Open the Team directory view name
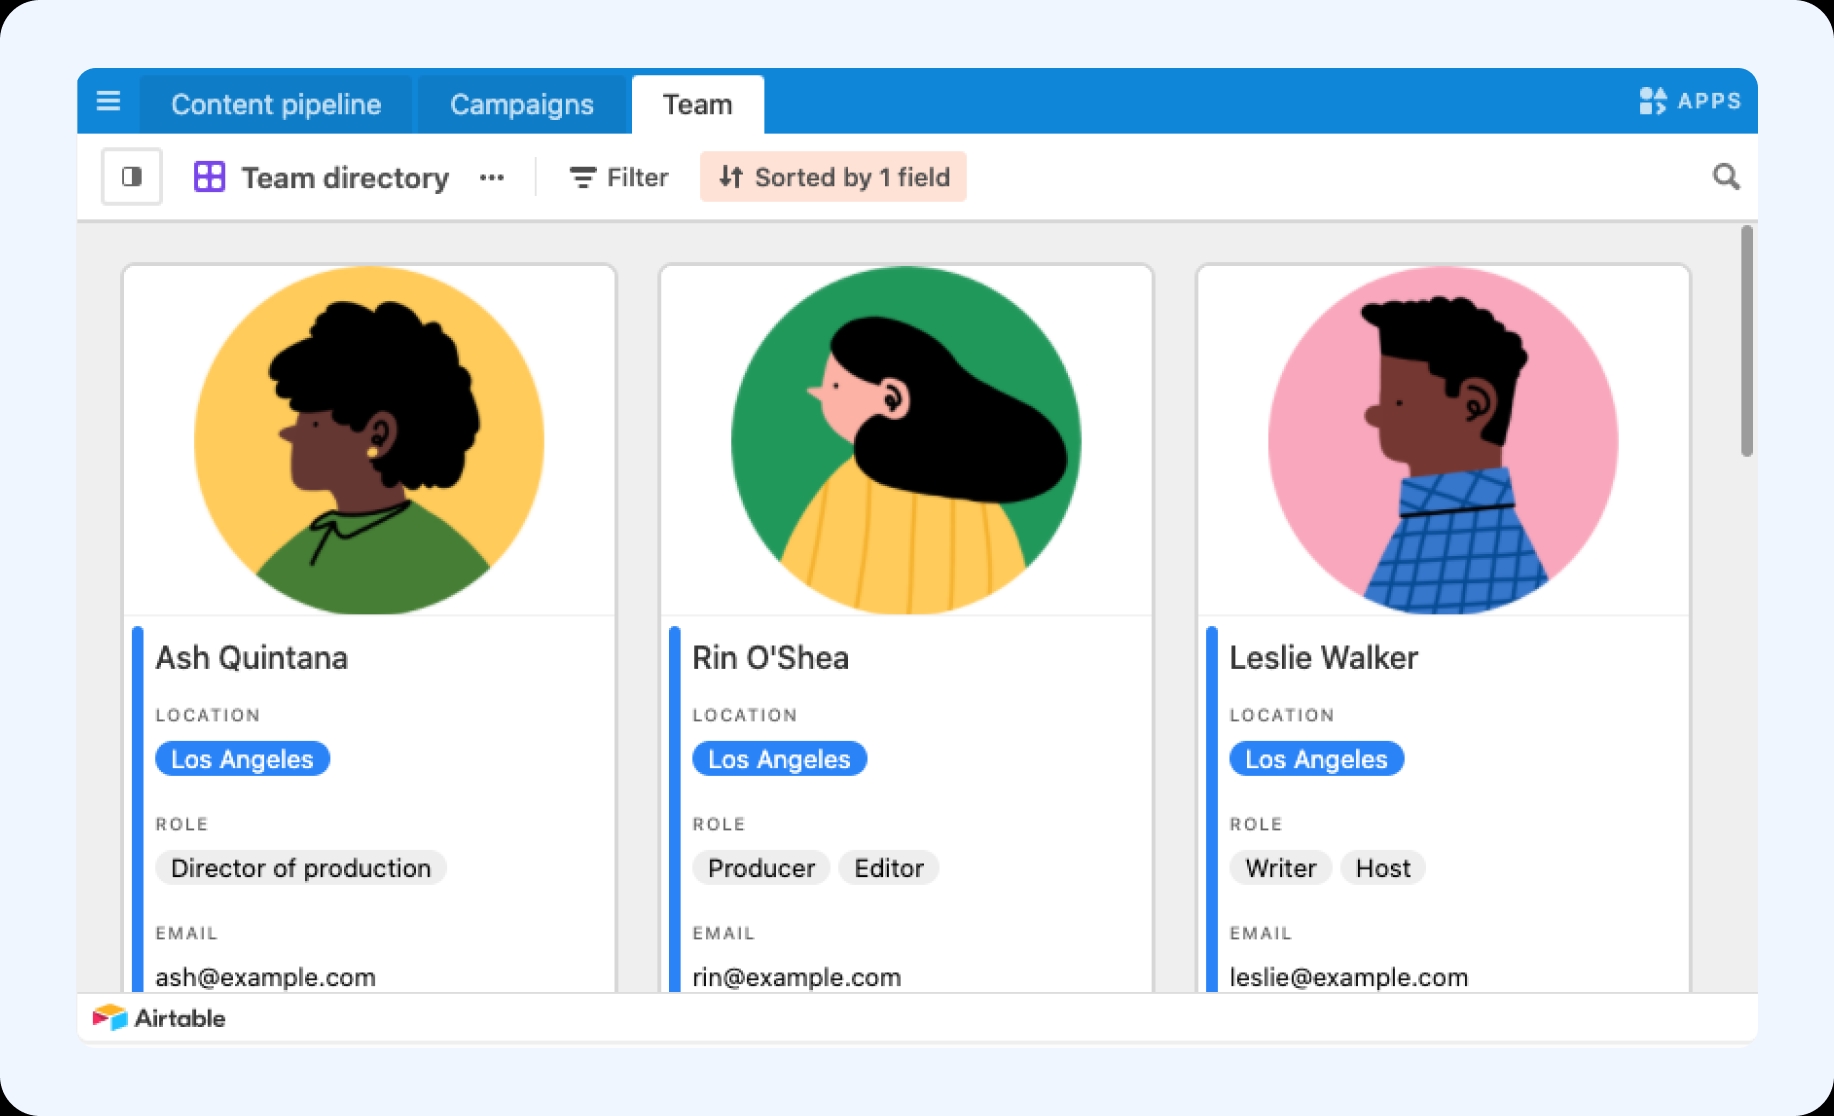Viewport: 1834px width, 1116px height. 345,178
